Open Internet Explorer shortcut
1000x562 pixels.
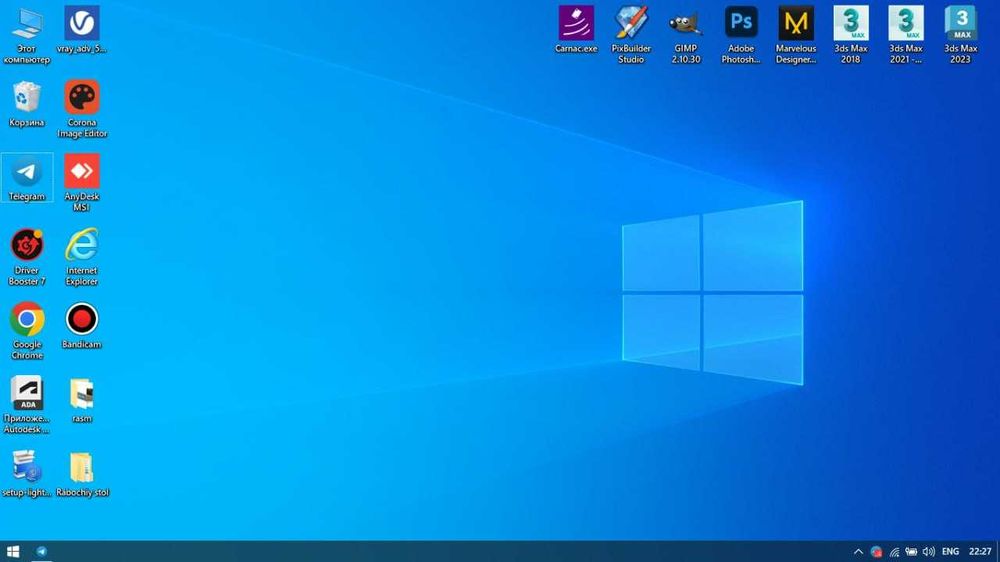coord(82,257)
